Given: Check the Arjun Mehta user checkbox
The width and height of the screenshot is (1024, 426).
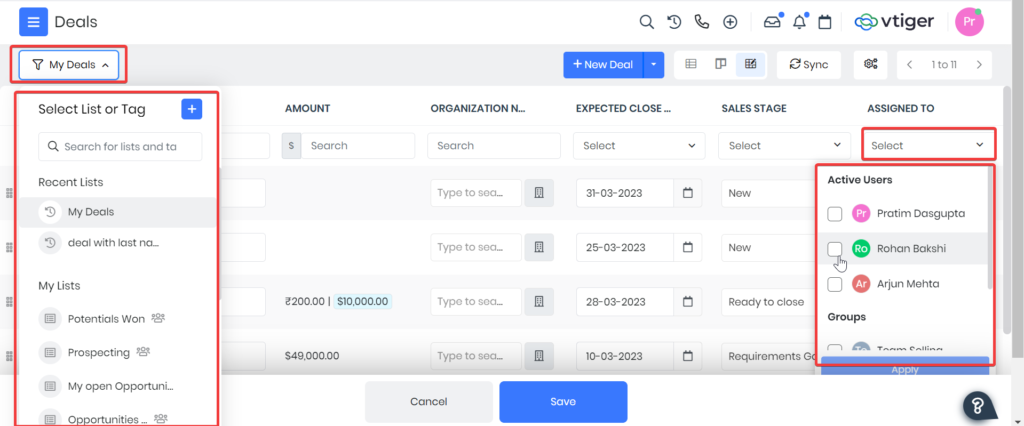Looking at the screenshot, I should click(835, 284).
